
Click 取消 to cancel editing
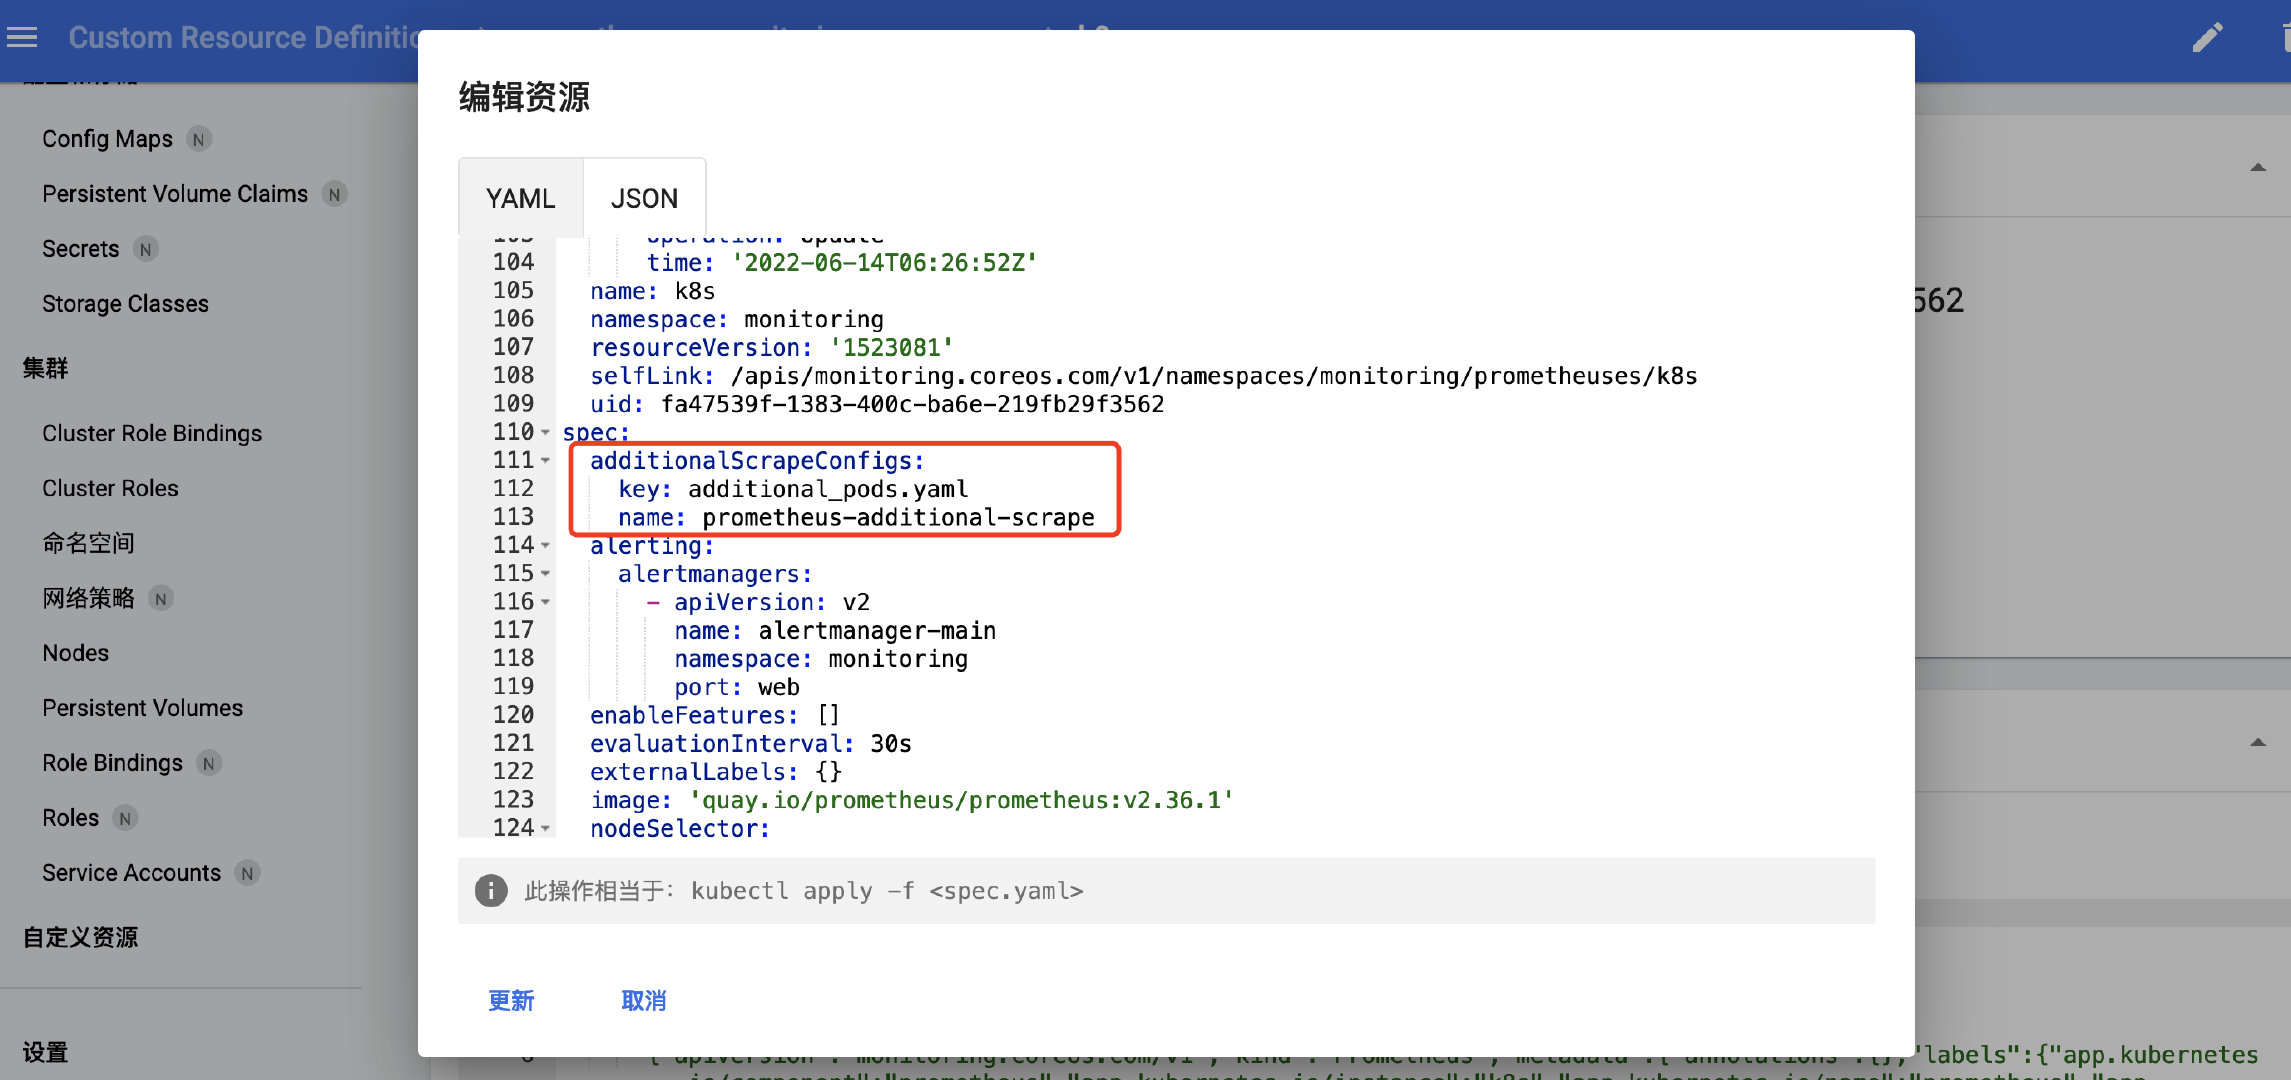(642, 1000)
